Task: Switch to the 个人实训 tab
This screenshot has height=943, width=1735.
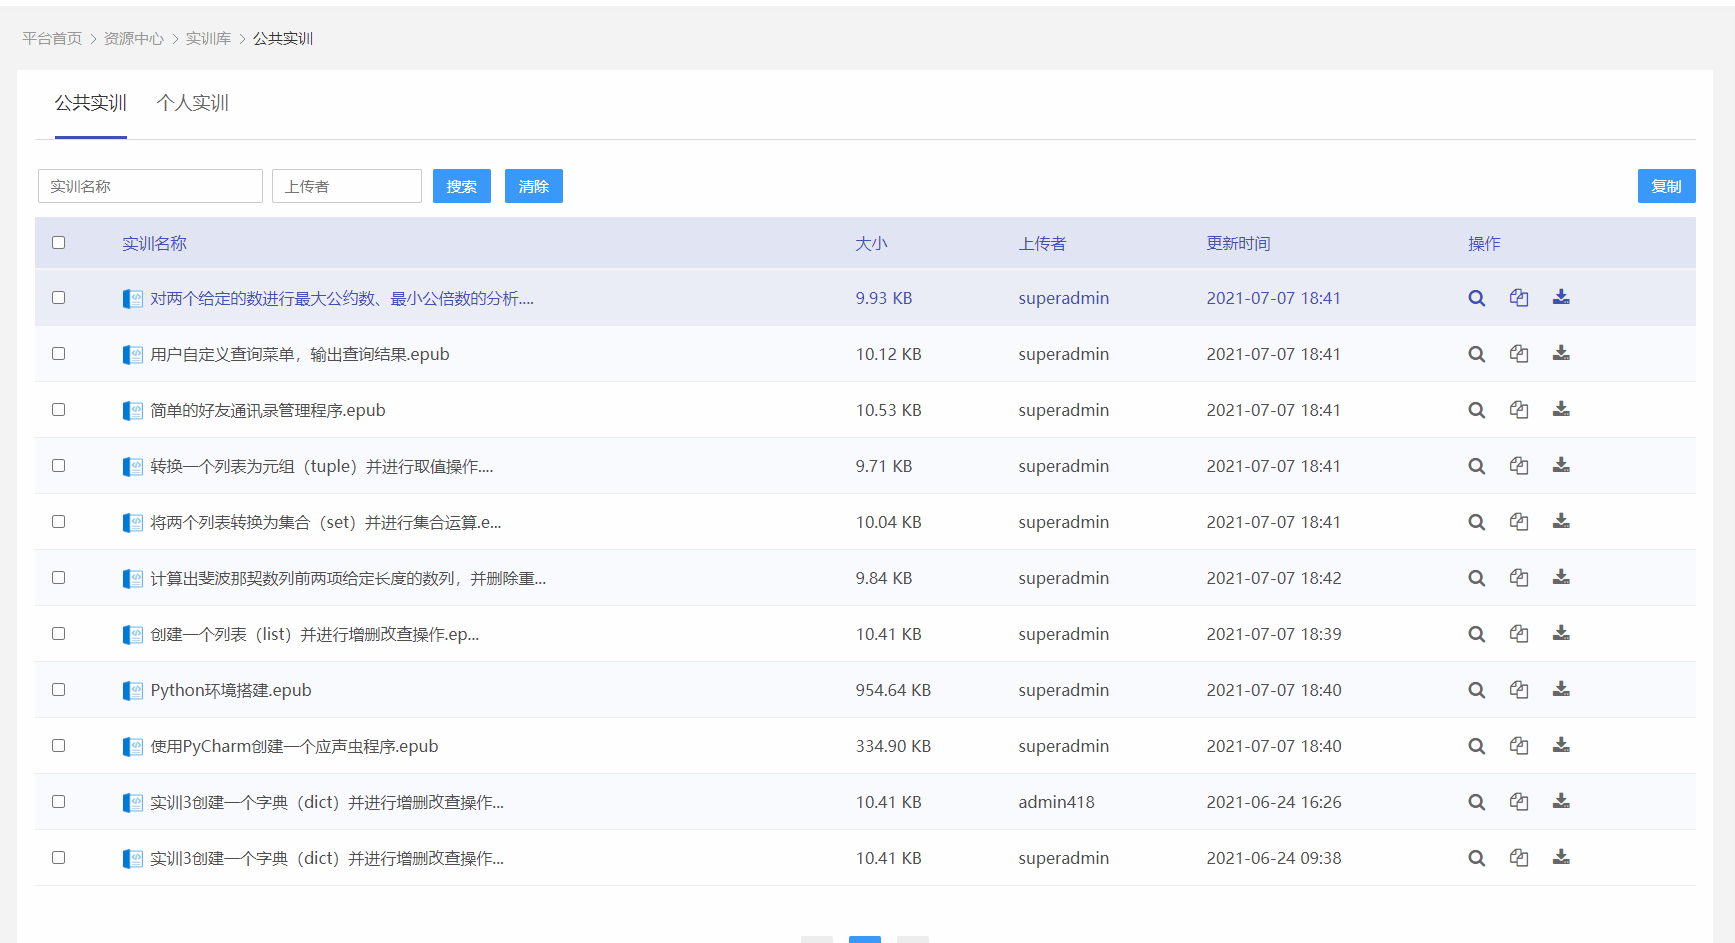Action: (193, 103)
